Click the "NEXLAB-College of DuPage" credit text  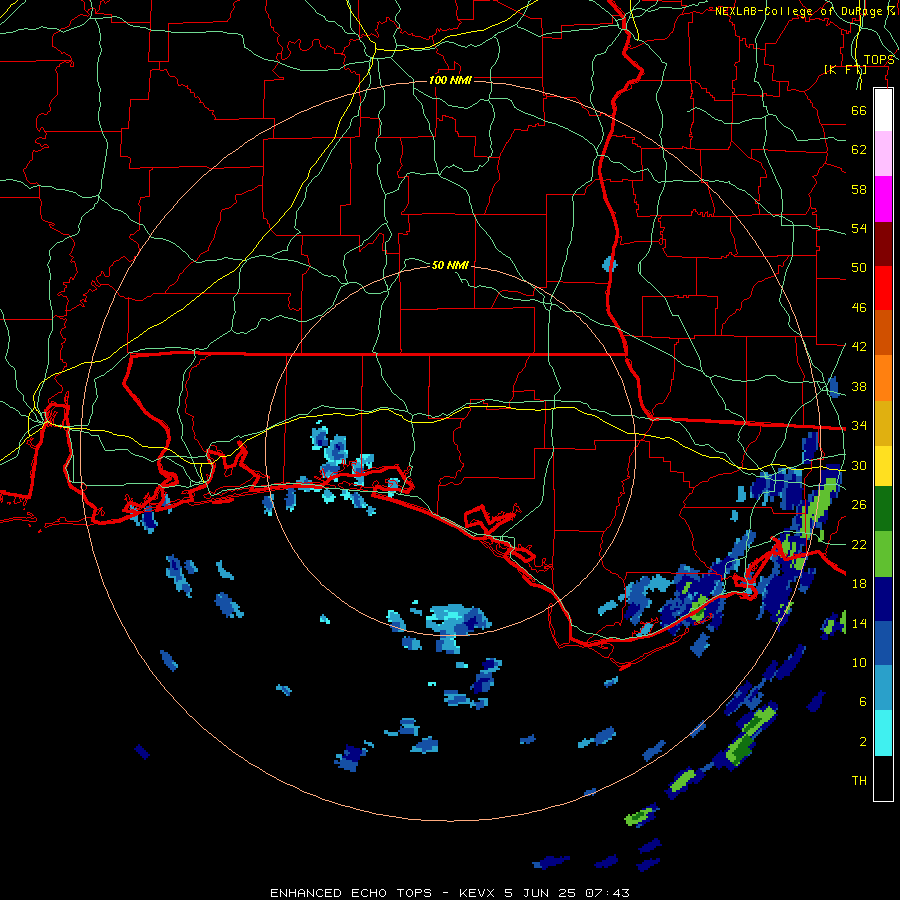(801, 11)
